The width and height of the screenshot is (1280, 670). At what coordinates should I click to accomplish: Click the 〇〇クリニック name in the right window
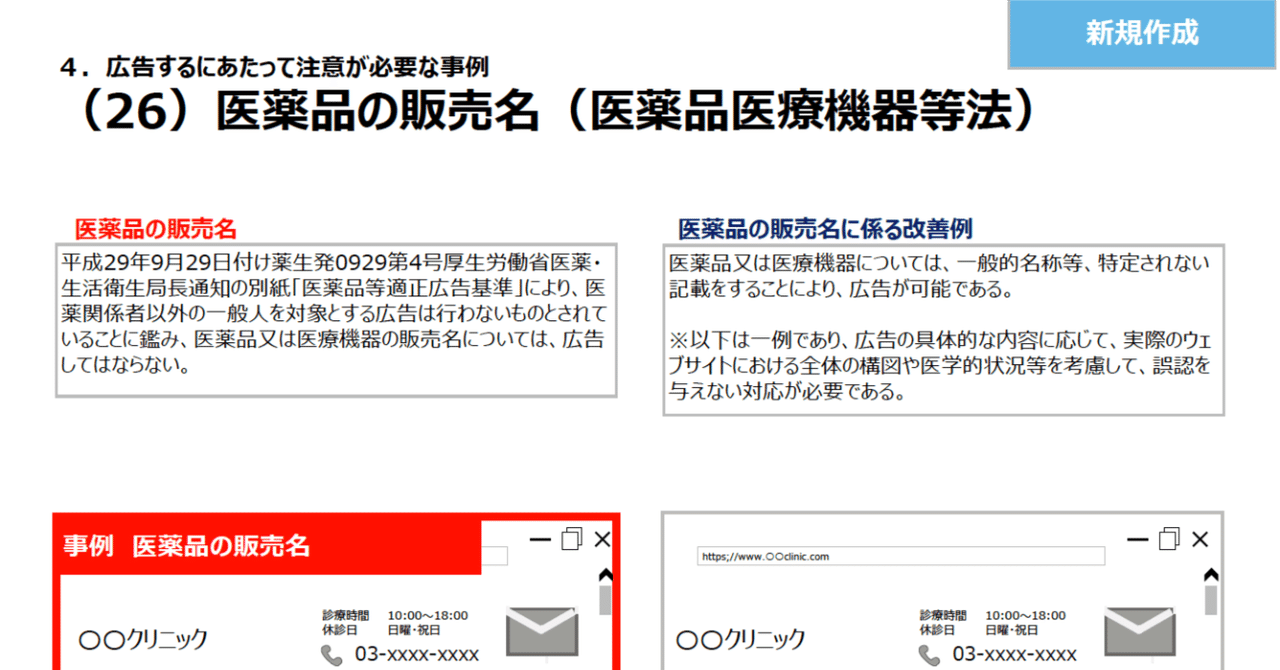tap(742, 640)
